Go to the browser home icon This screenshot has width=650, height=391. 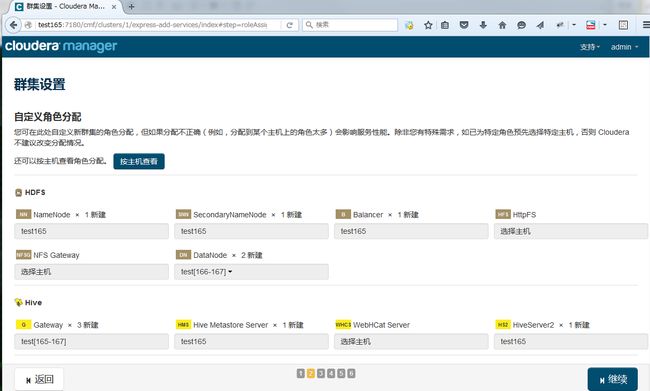coord(502,25)
